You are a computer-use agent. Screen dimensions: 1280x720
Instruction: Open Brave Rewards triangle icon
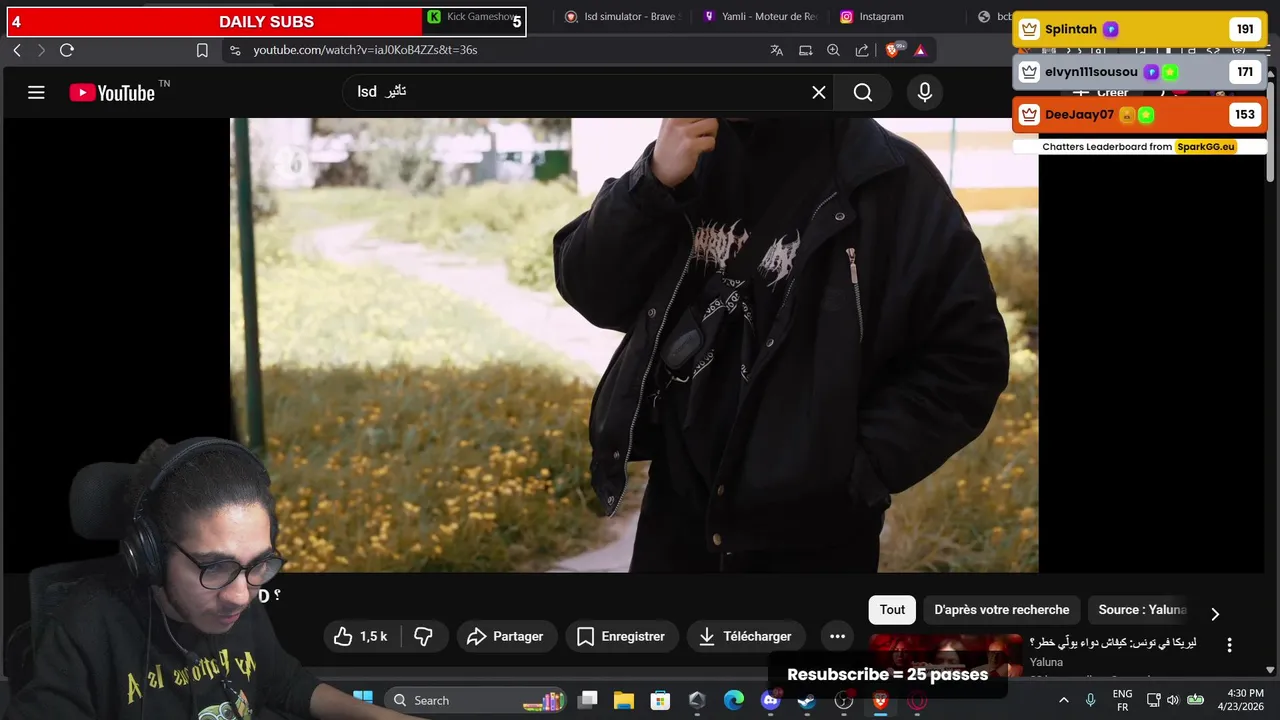(920, 50)
